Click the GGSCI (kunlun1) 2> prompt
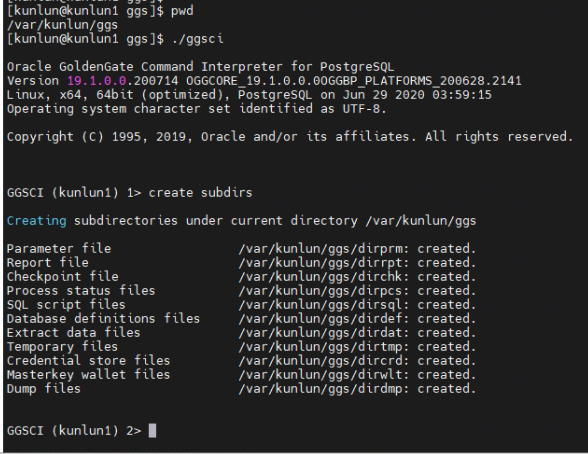The image size is (588, 454). (74, 430)
